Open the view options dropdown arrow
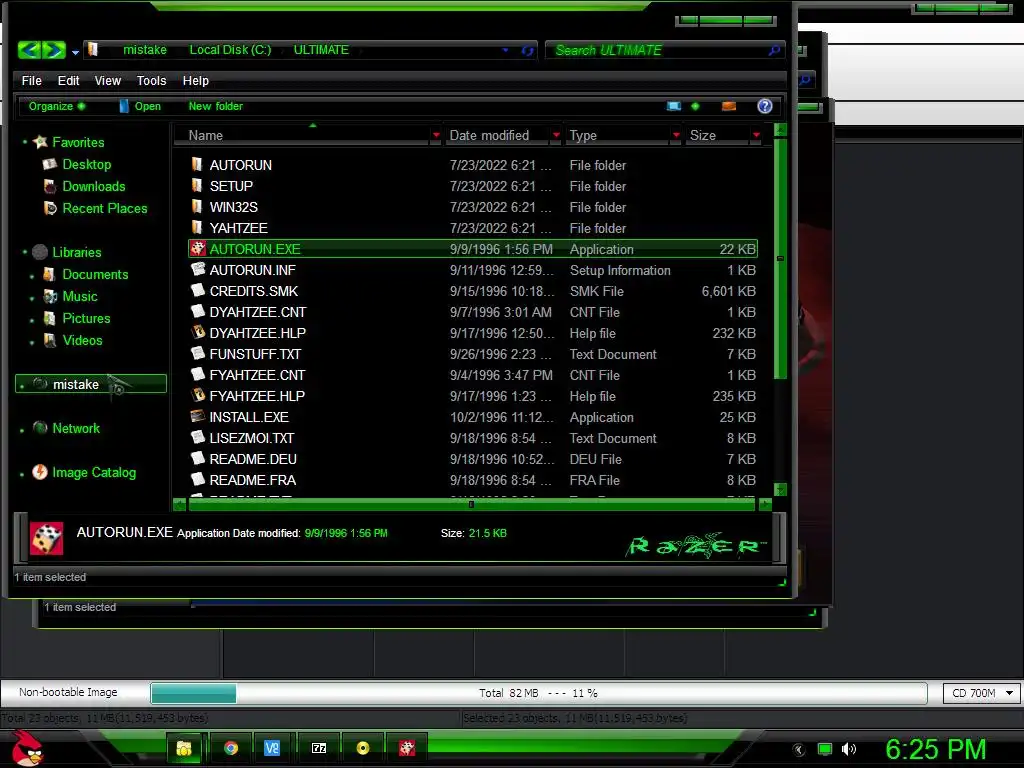The height and width of the screenshot is (768, 1024). (x=695, y=106)
